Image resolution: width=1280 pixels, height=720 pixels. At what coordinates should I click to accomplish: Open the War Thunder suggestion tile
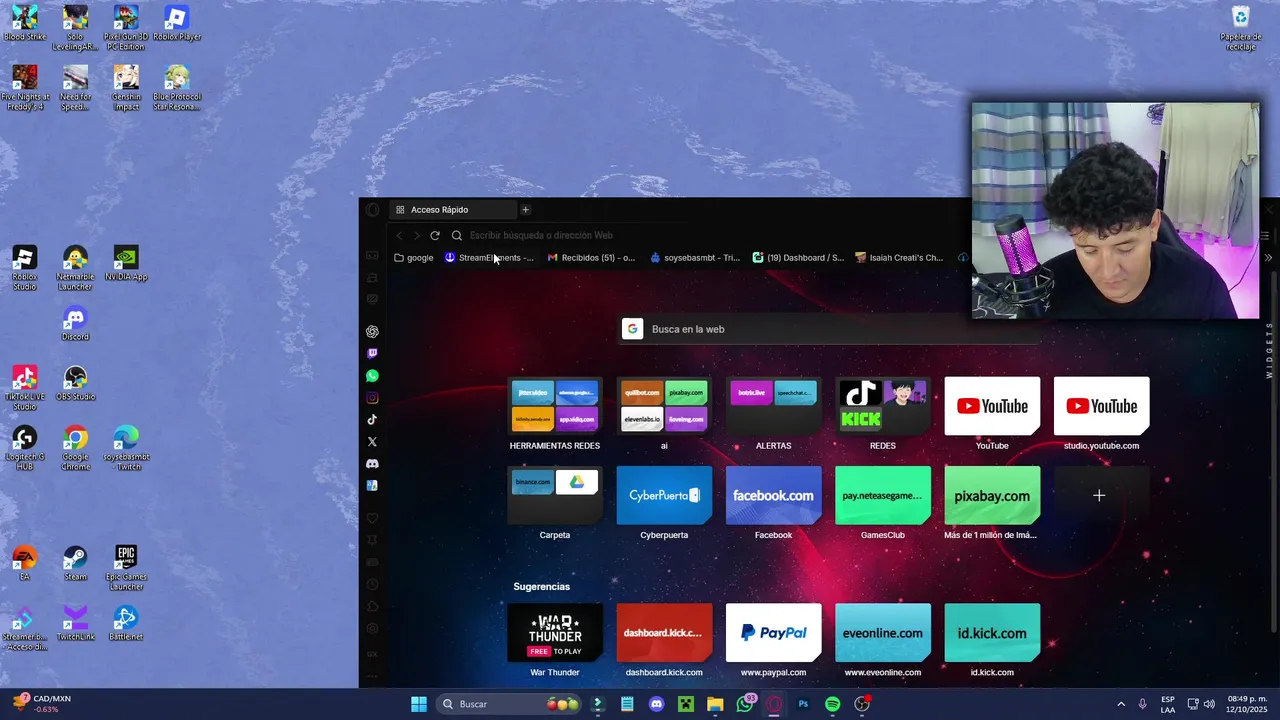pyautogui.click(x=555, y=632)
